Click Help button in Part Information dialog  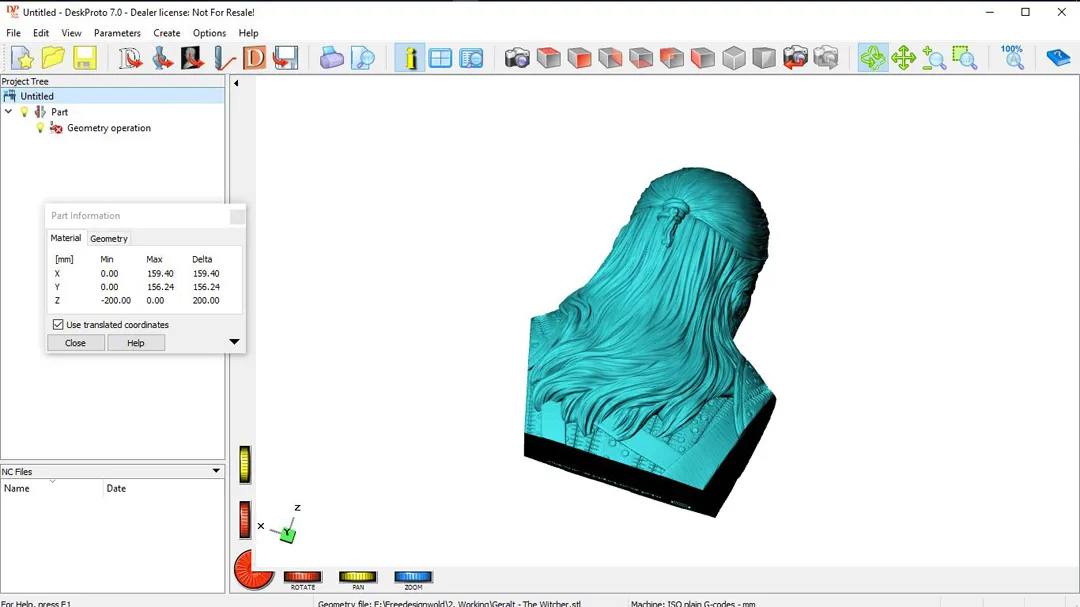pyautogui.click(x=136, y=343)
